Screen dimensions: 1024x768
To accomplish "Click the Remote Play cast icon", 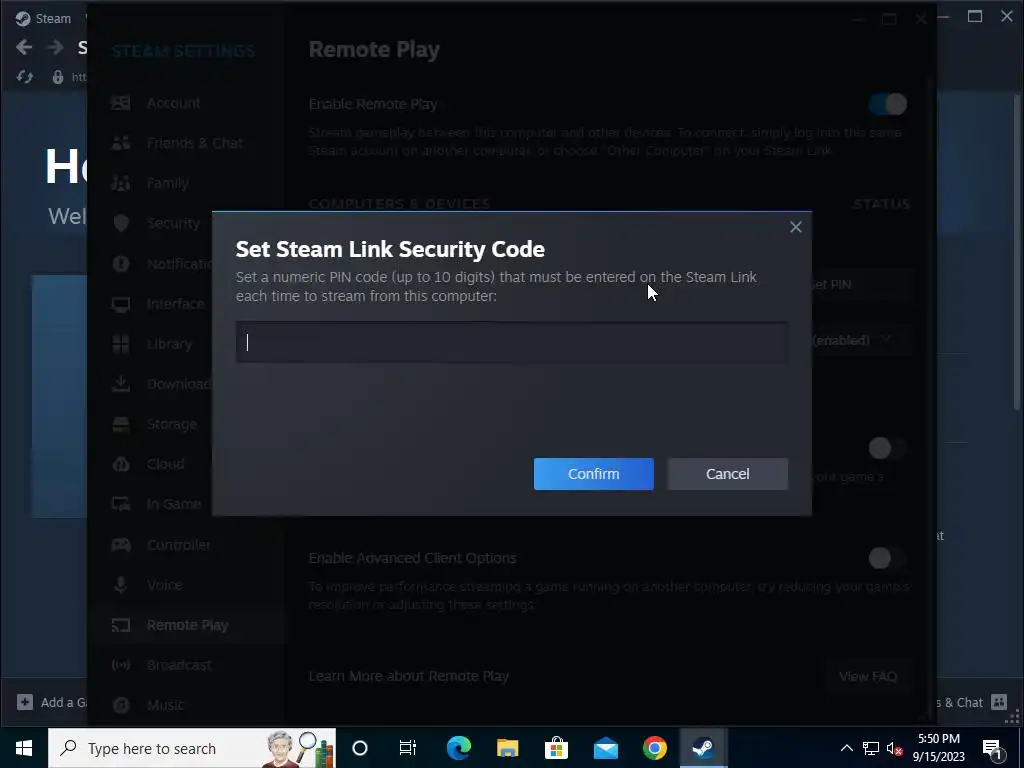I will (121, 625).
